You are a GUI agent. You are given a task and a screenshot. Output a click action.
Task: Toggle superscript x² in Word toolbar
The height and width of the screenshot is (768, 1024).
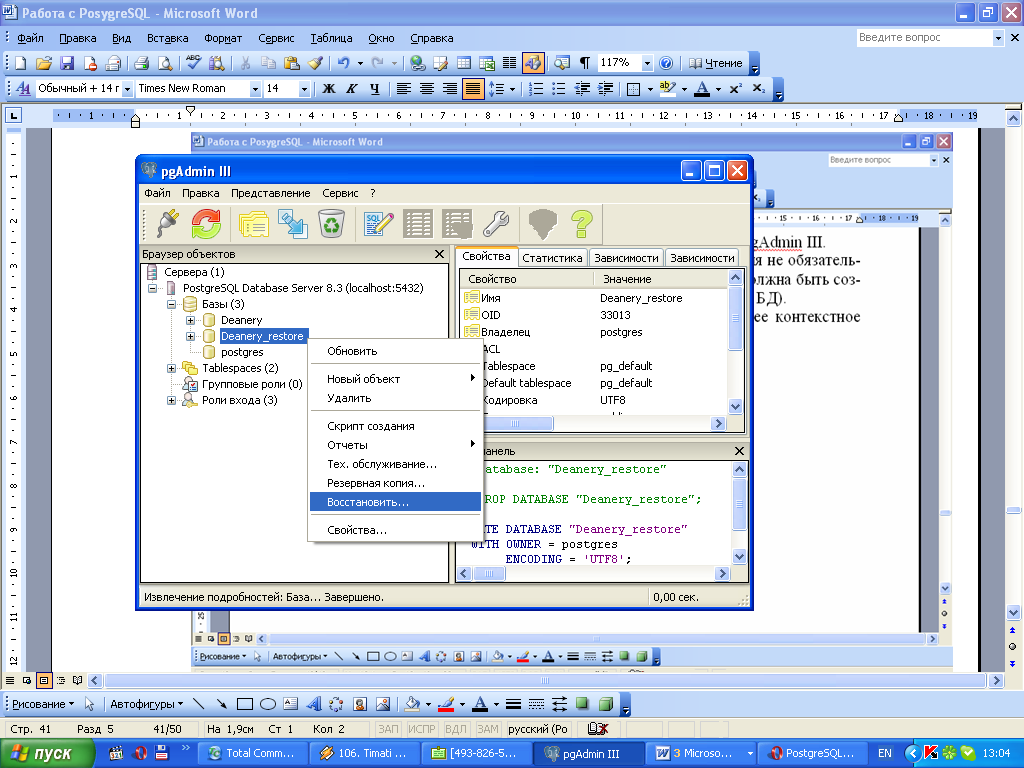[735, 88]
